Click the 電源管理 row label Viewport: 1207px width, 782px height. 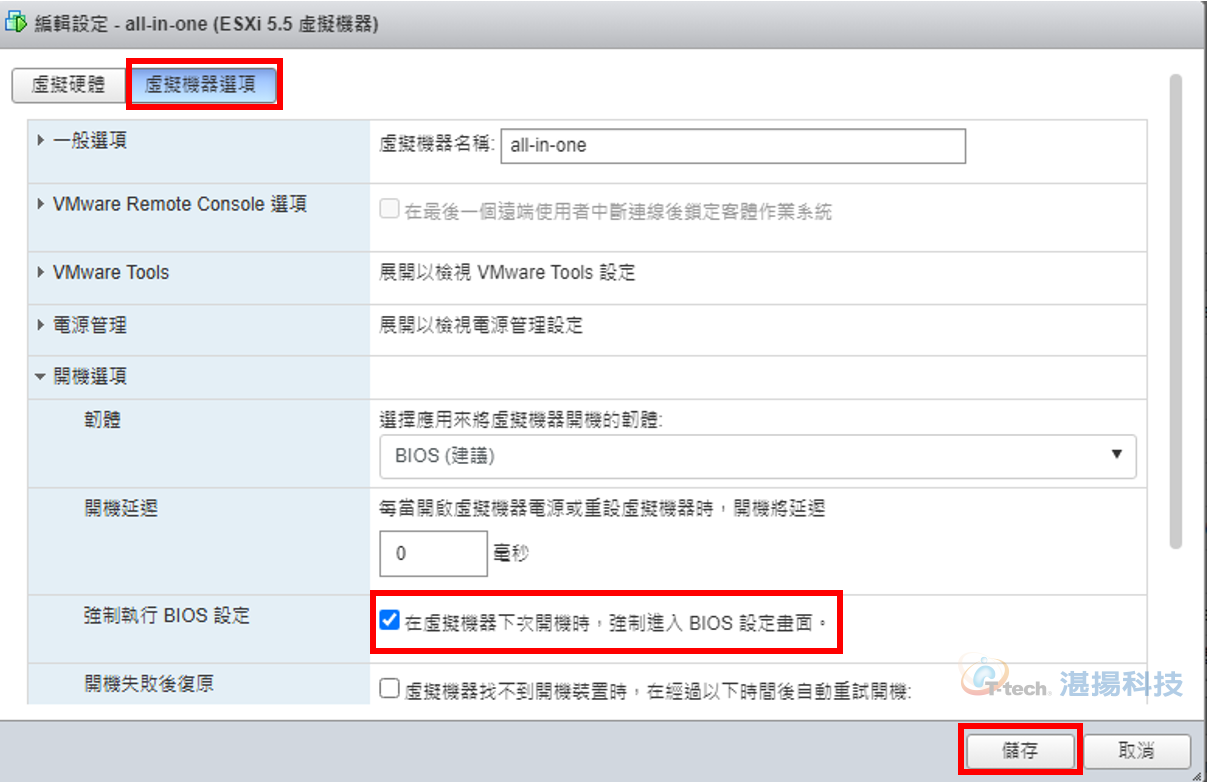tap(90, 325)
